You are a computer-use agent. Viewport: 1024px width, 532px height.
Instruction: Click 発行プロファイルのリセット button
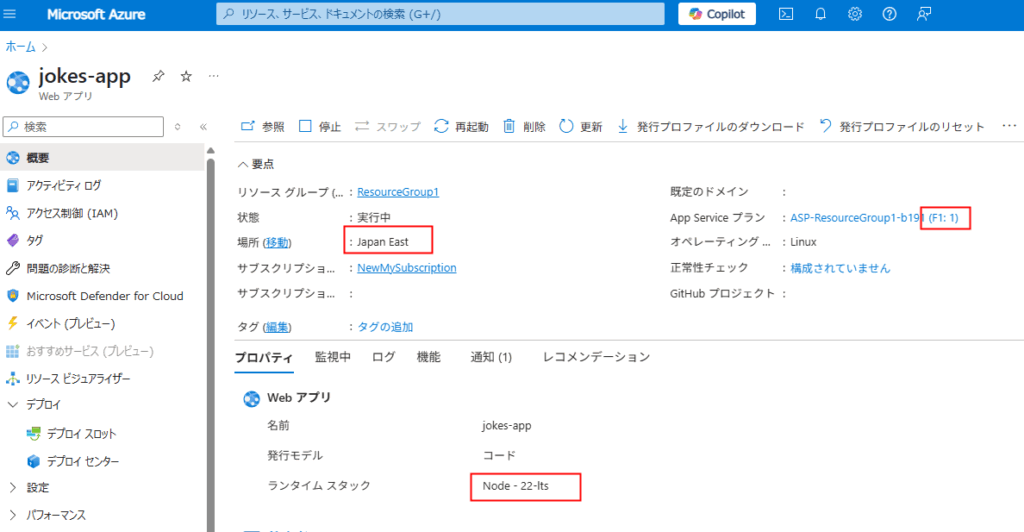[902, 127]
